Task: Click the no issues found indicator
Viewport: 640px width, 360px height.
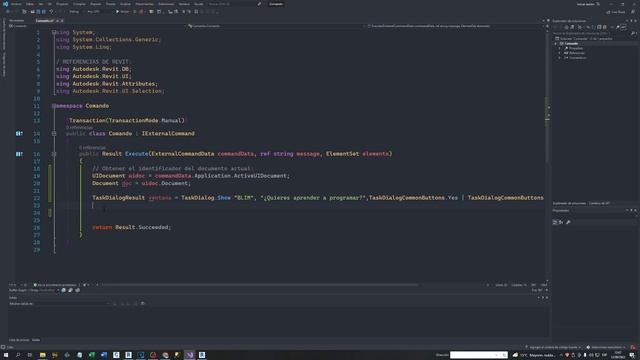Action: coord(55,285)
